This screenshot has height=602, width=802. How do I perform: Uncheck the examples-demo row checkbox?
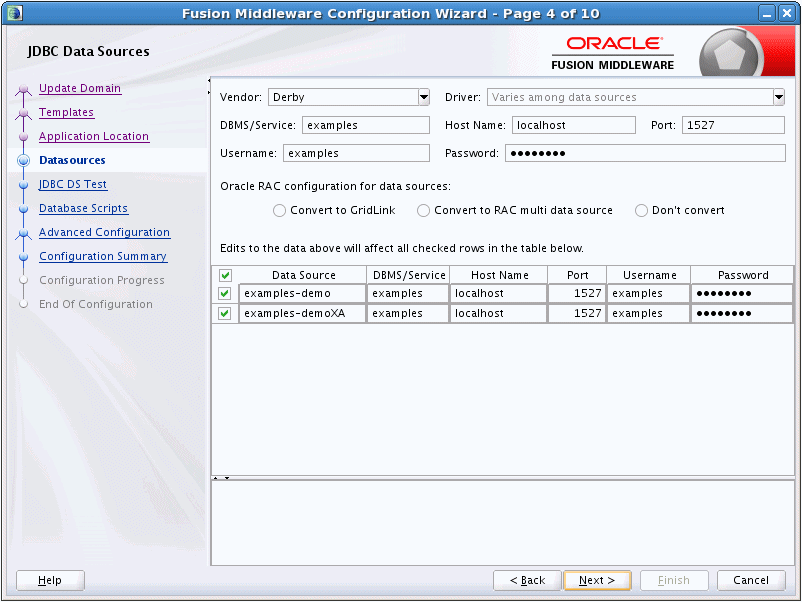pyautogui.click(x=224, y=294)
